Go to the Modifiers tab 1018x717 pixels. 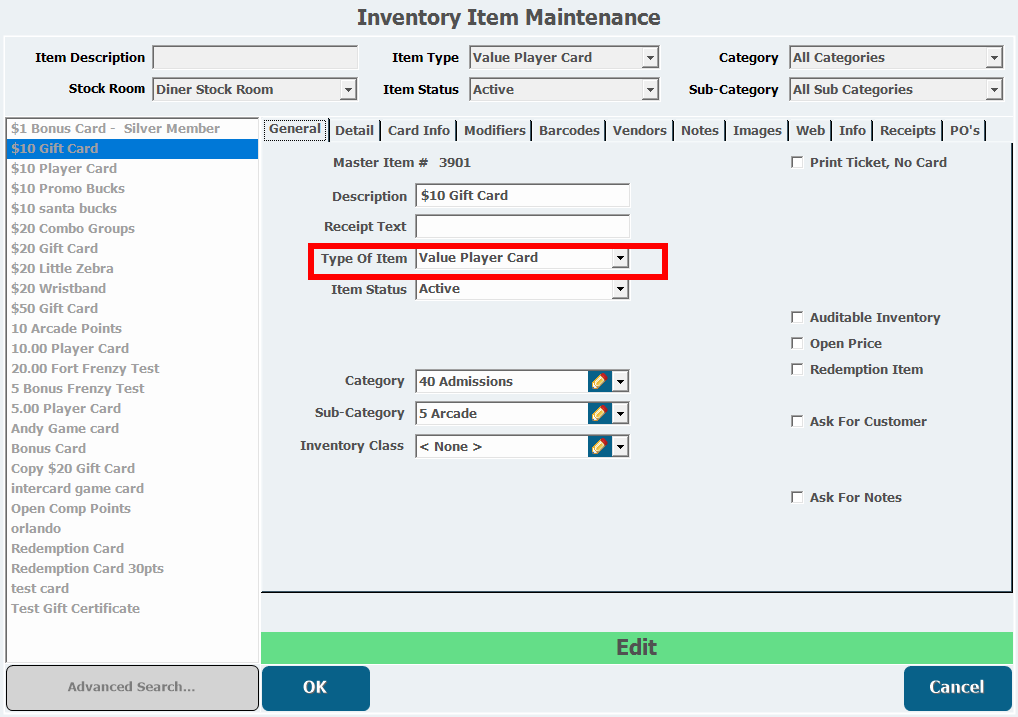[494, 130]
